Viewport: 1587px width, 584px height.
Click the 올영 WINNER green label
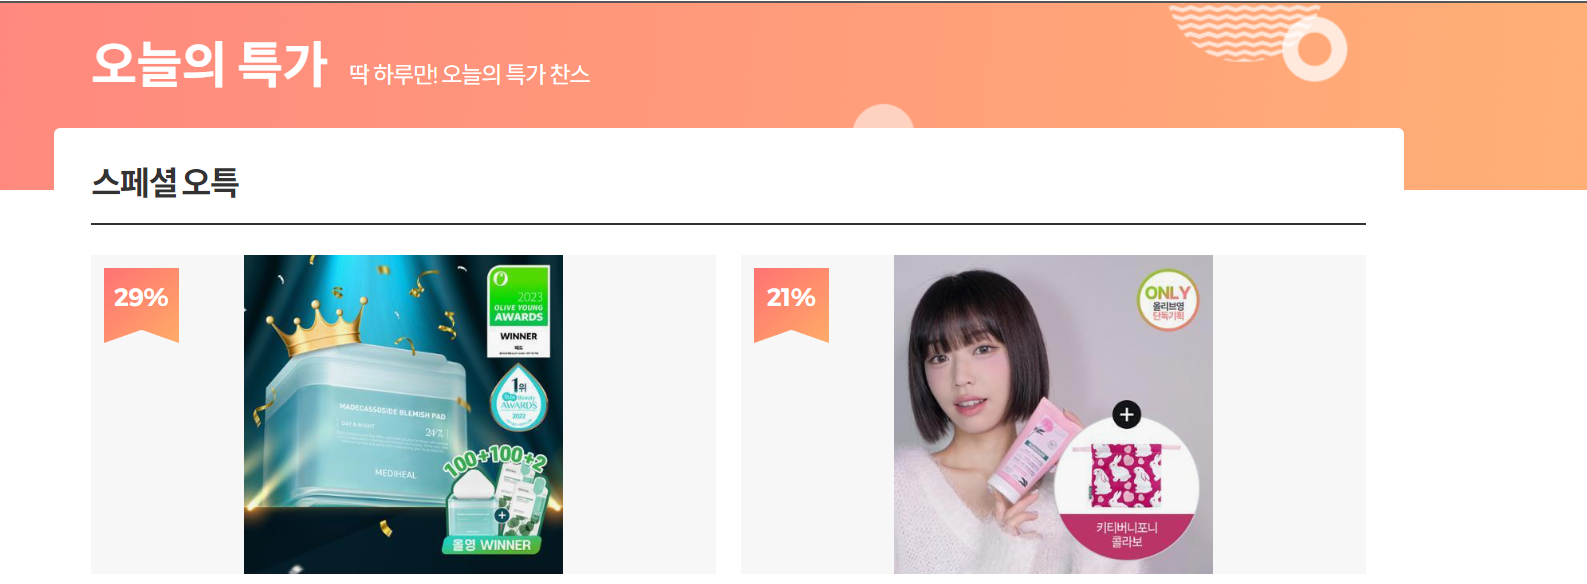(x=491, y=545)
